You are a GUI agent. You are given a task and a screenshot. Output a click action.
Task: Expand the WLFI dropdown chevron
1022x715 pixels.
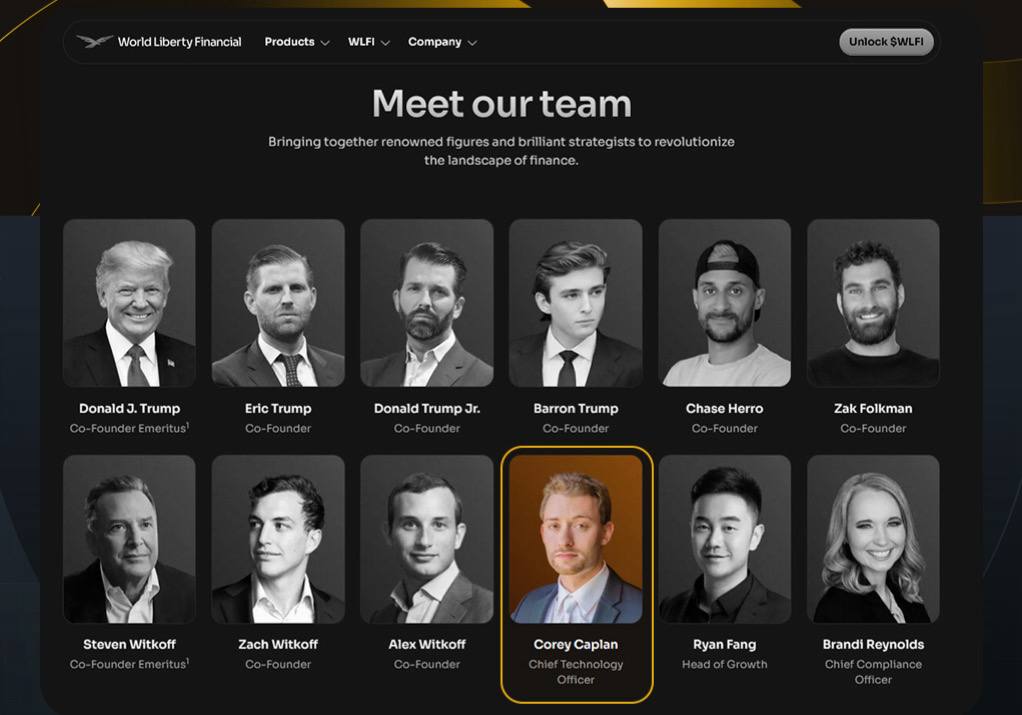click(385, 43)
